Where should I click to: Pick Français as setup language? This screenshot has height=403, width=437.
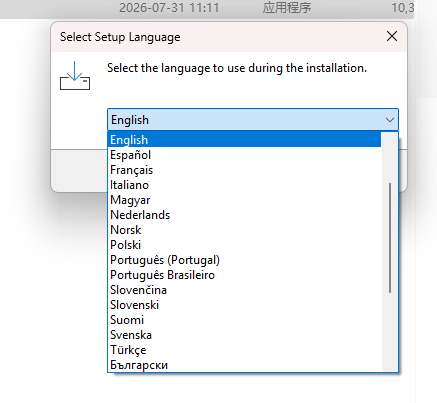click(x=244, y=170)
